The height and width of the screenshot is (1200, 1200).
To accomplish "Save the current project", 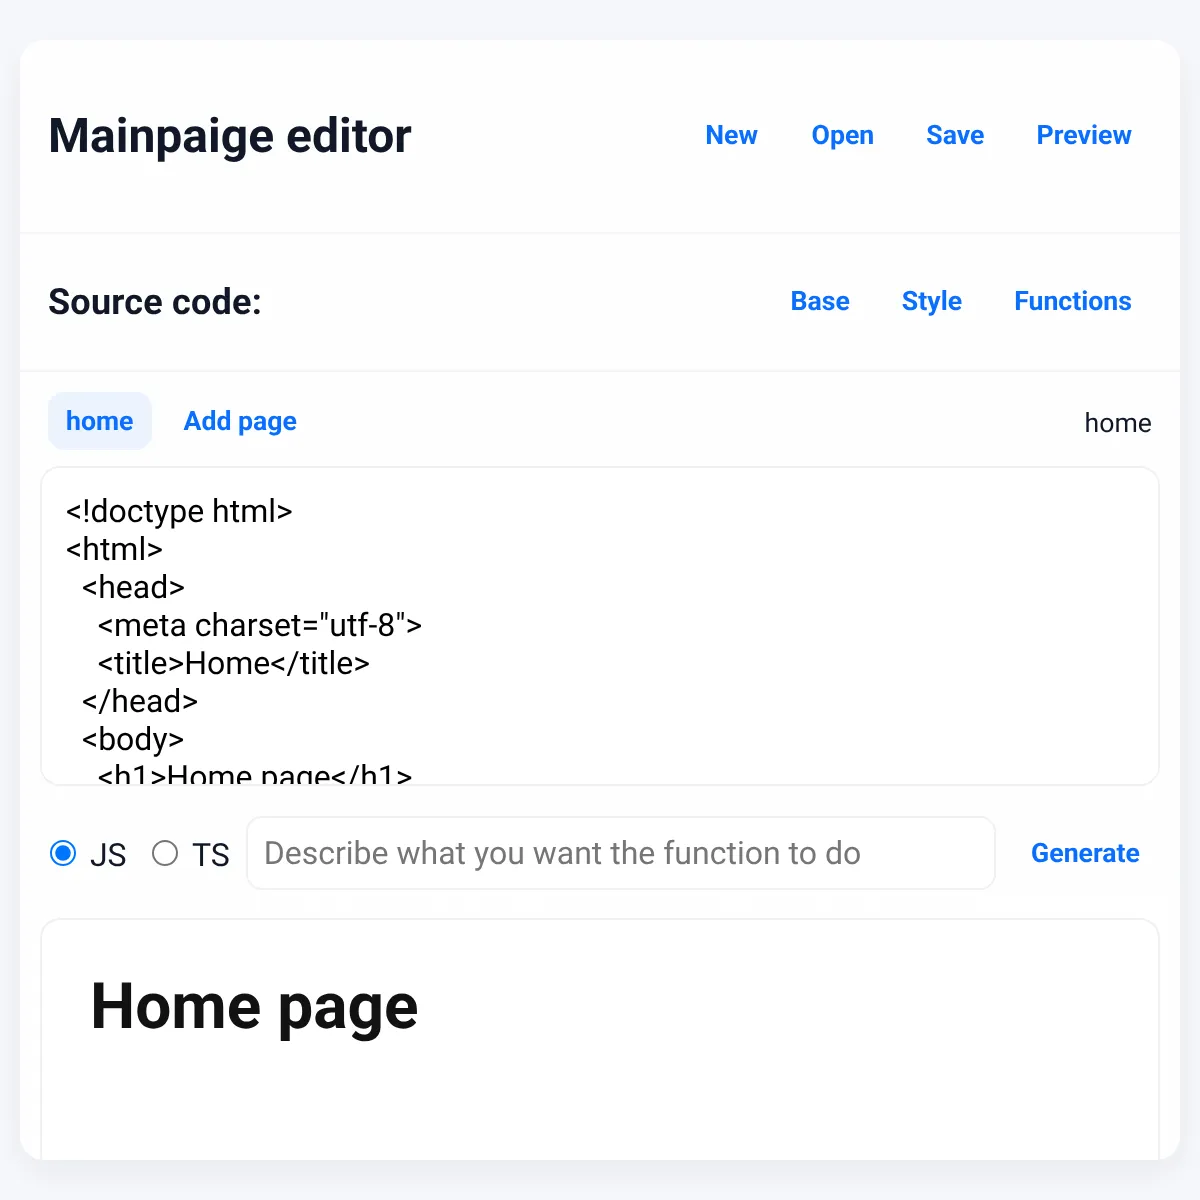I will (955, 135).
